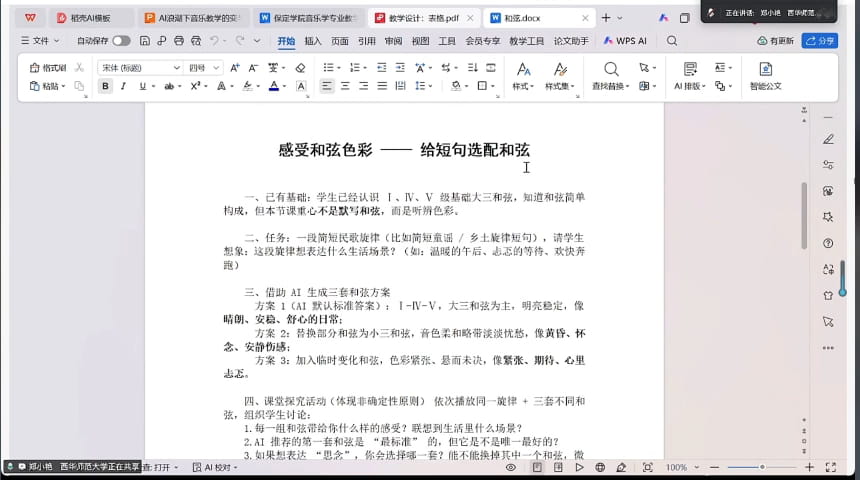Open the bullet list dropdown arrow
The width and height of the screenshot is (860, 480).
coord(338,68)
